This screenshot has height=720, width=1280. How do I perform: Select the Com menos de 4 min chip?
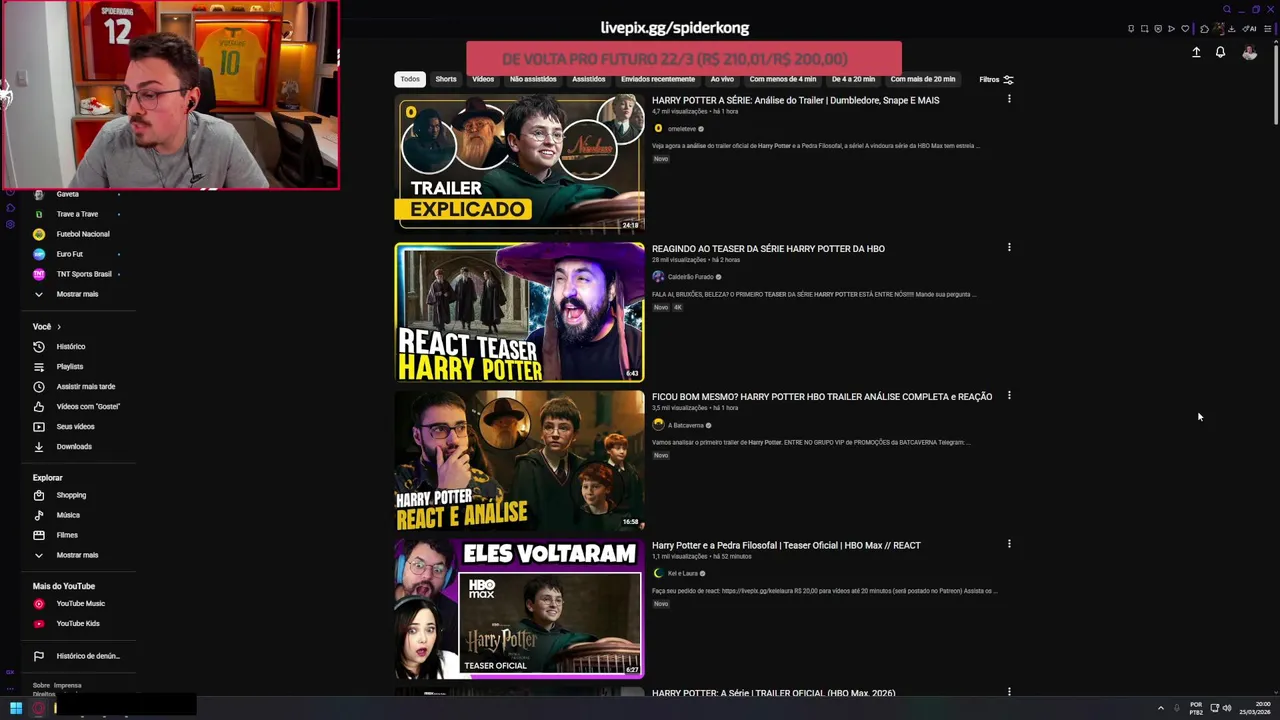(782, 79)
